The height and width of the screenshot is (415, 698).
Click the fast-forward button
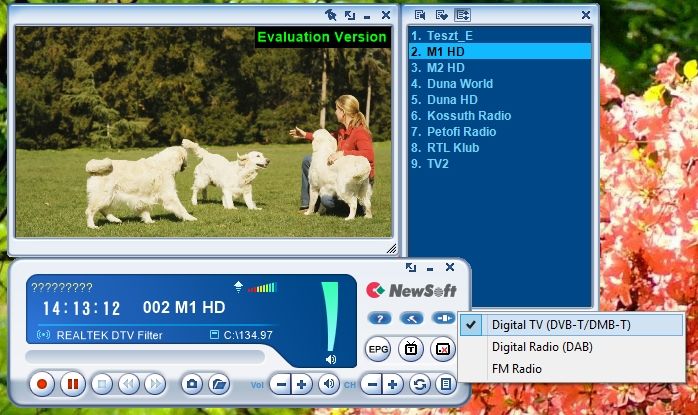(x=155, y=384)
